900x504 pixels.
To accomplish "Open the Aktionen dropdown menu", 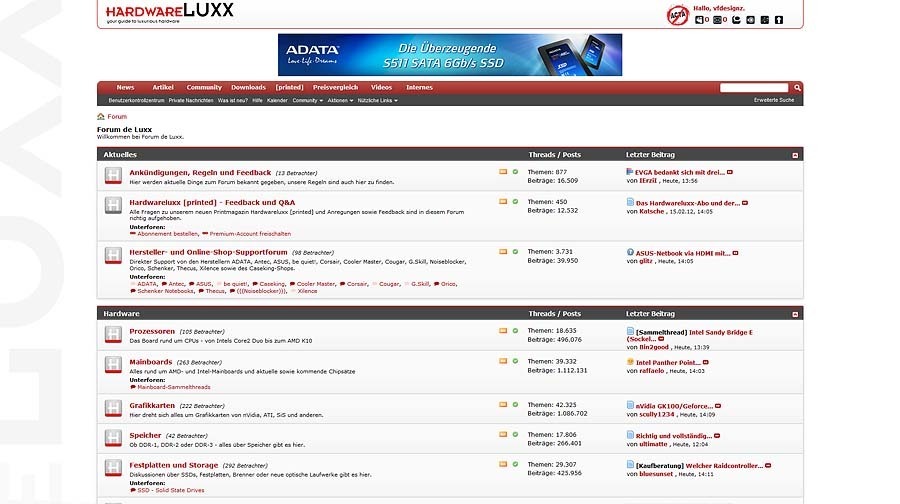I will (x=340, y=100).
